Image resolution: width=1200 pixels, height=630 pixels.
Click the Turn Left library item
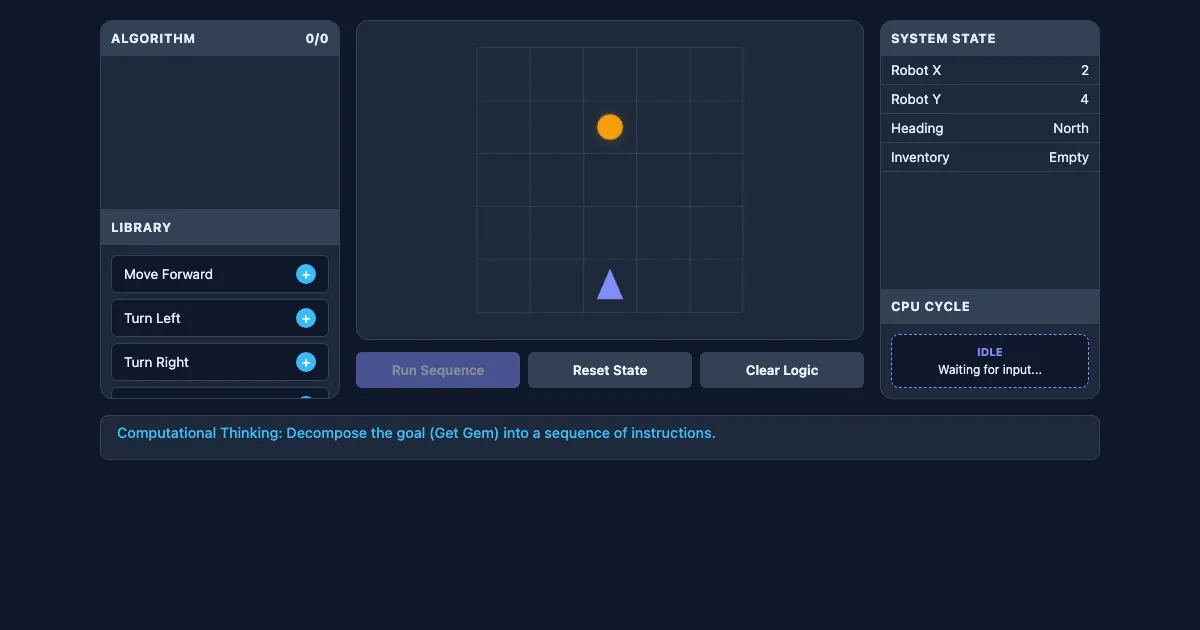coord(220,318)
